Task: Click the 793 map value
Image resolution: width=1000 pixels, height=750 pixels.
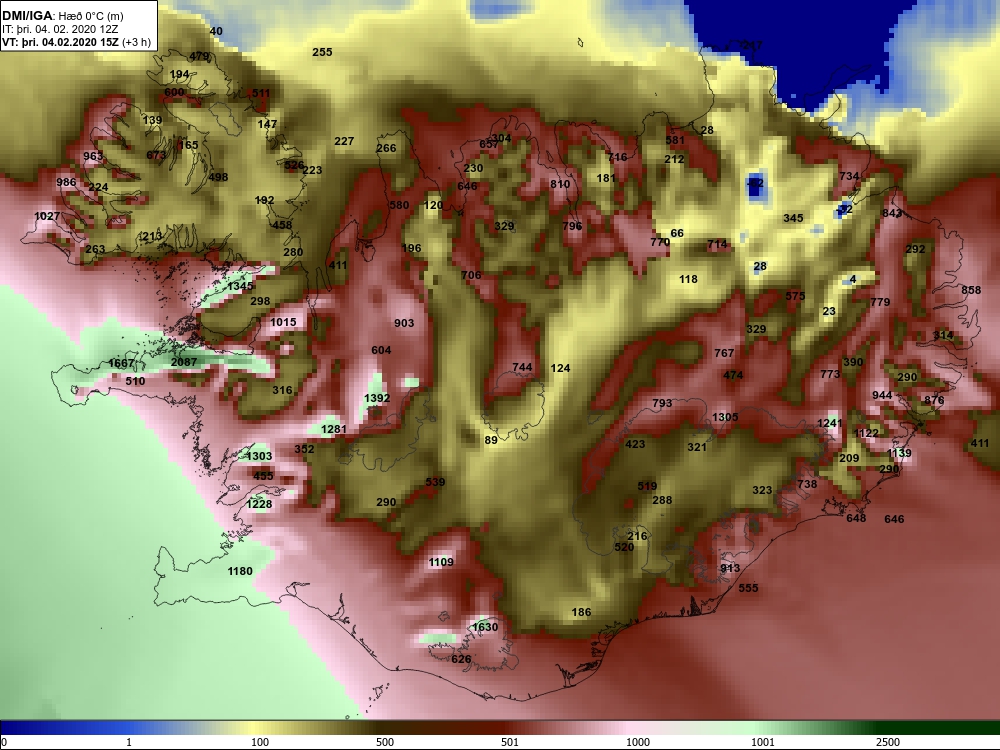Action: tap(662, 403)
